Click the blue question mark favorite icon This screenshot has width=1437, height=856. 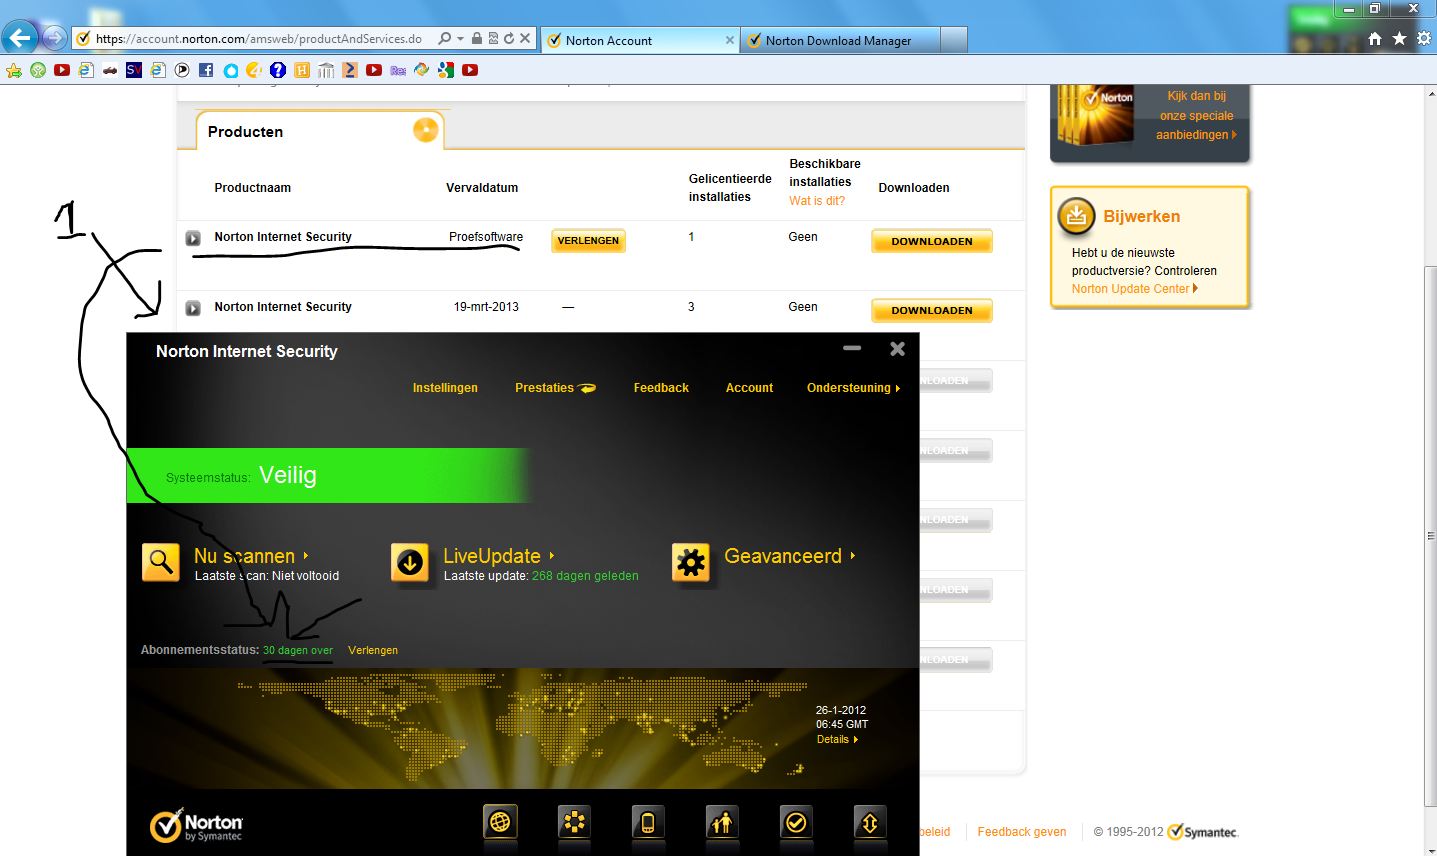coord(278,70)
